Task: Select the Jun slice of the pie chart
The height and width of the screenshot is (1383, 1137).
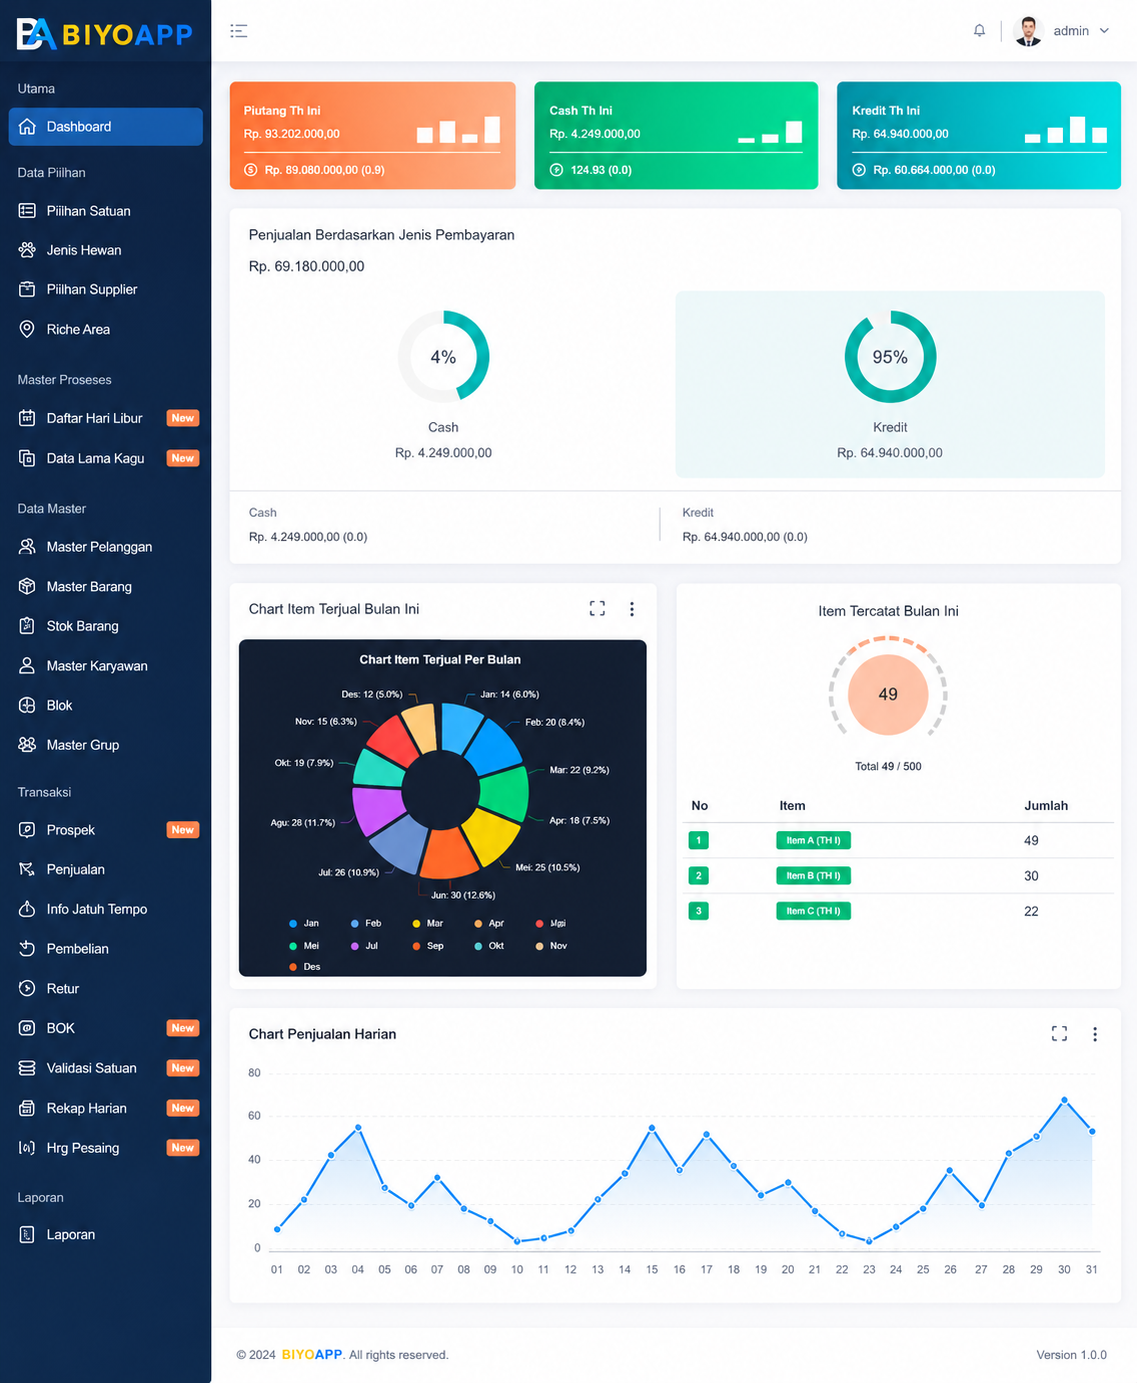Action: pyautogui.click(x=447, y=851)
